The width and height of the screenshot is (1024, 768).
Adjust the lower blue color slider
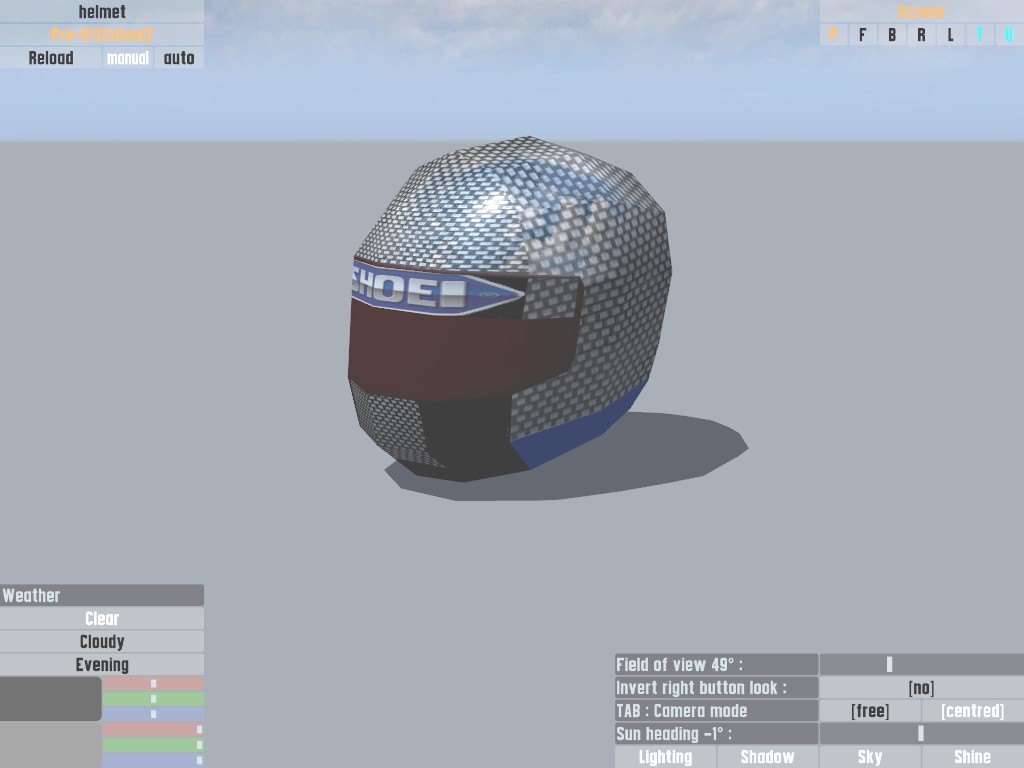(x=153, y=760)
